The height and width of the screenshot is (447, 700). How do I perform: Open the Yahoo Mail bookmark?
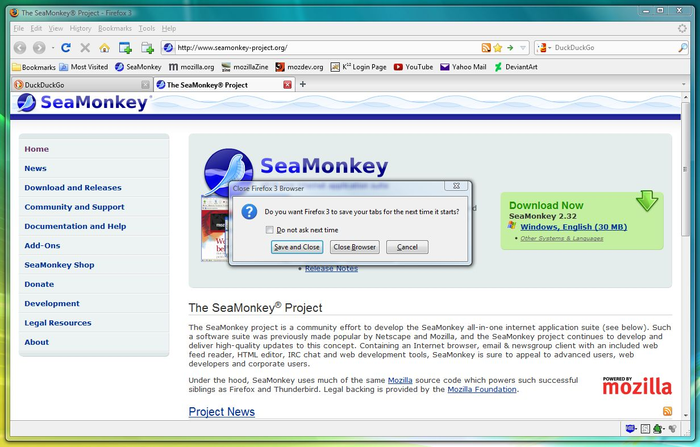[x=463, y=67]
